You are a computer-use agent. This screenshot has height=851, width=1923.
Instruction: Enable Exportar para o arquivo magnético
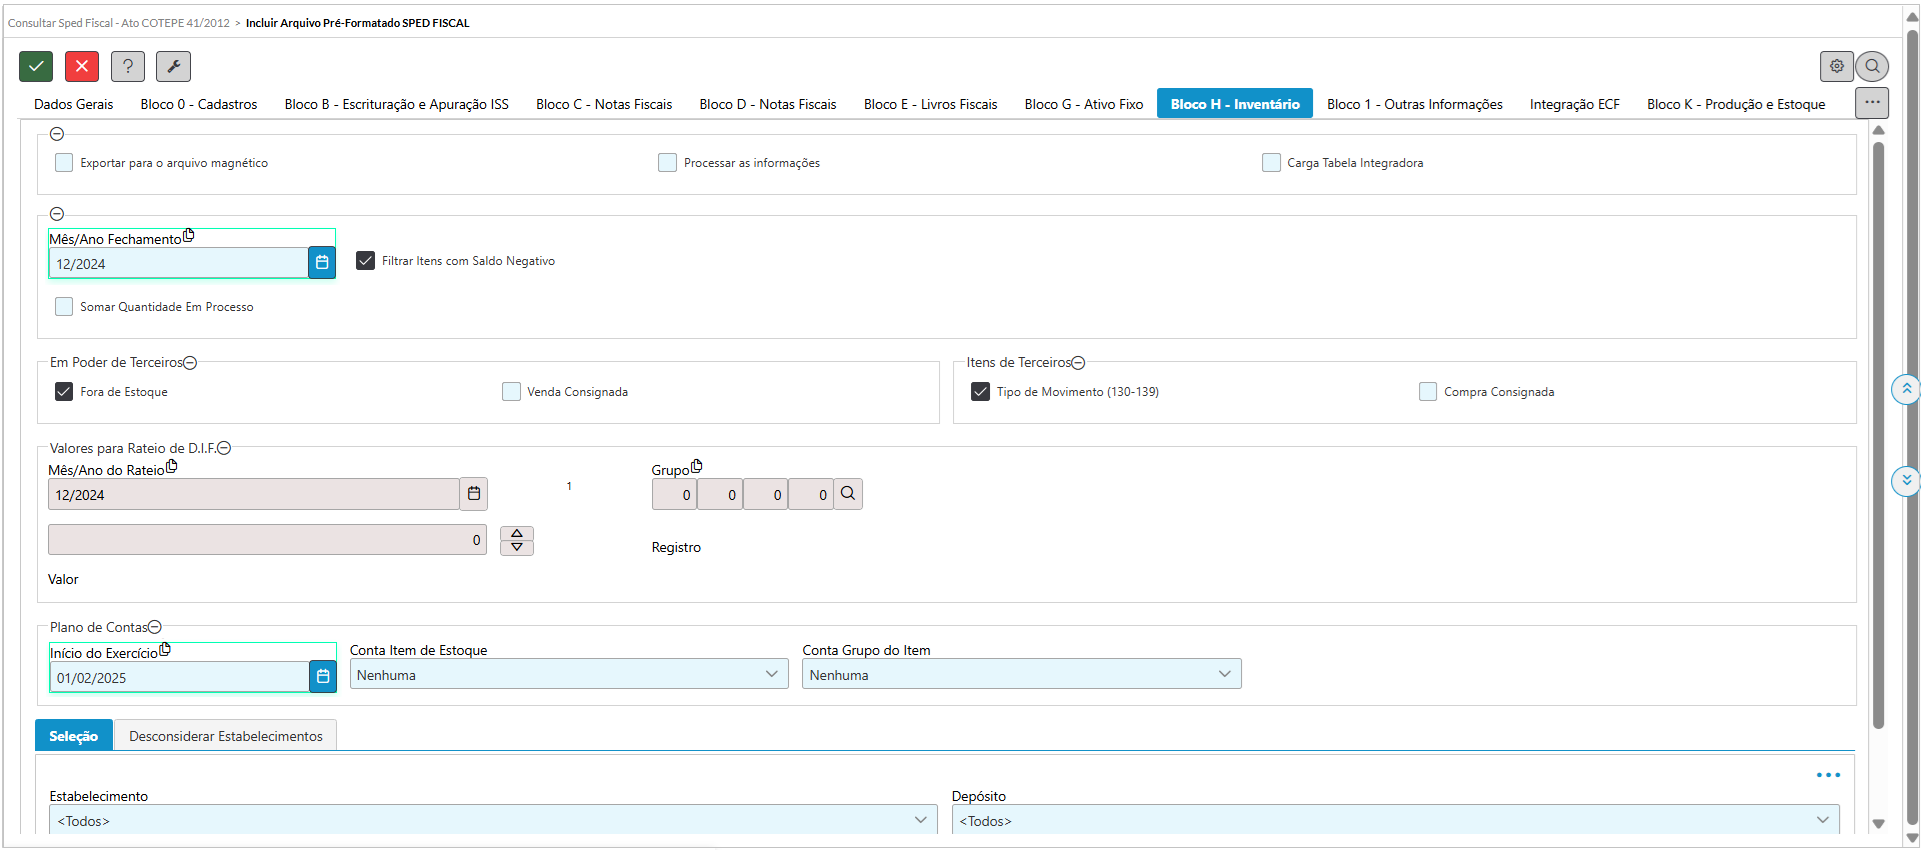coord(64,163)
